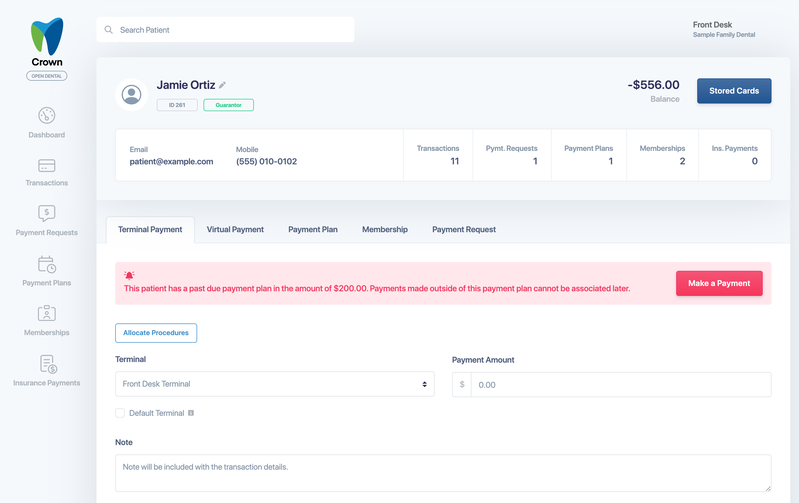Click the ID 261 tag
799x503 pixels.
click(x=177, y=105)
